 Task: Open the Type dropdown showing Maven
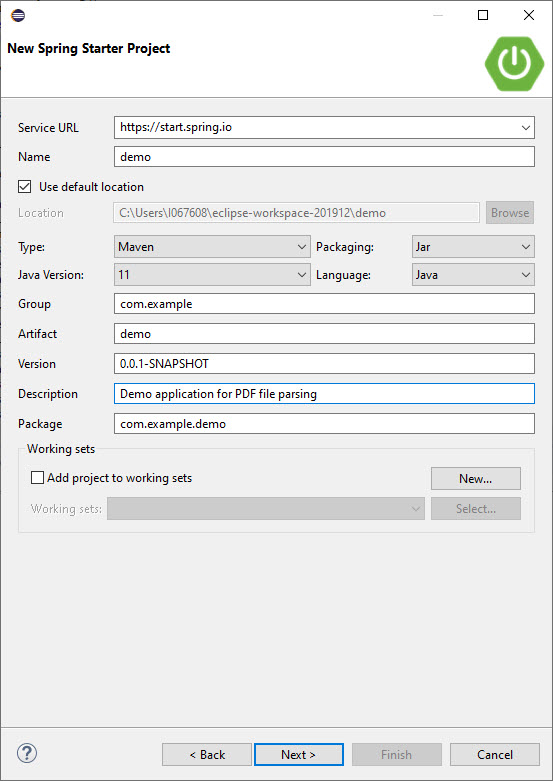pos(212,247)
